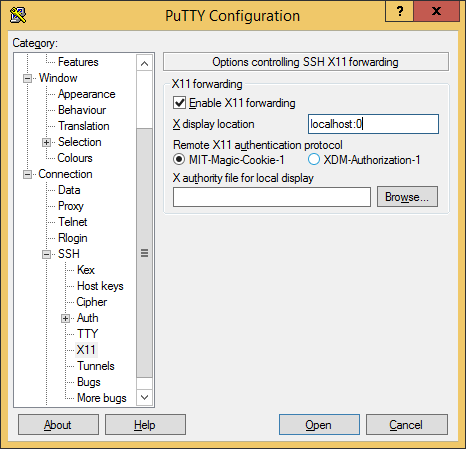Select the Connection category
This screenshot has height=449, width=466.
click(x=65, y=174)
